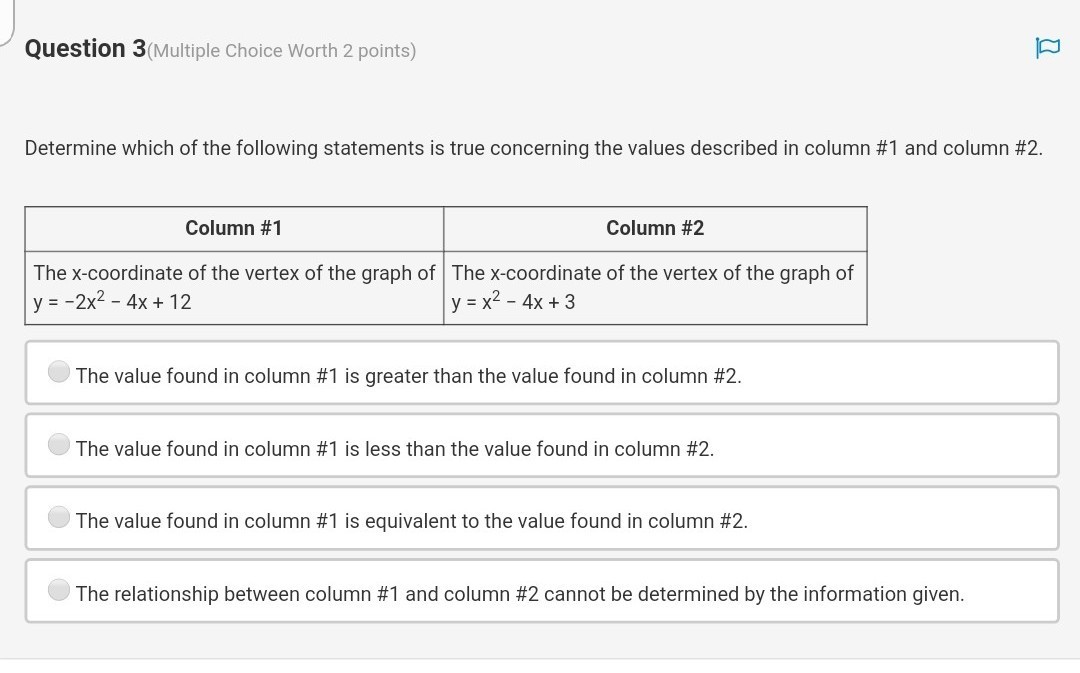The height and width of the screenshot is (673, 1080).
Task: Click the 'Multiple Choice Worth 2 points' label
Action: pyautogui.click(x=281, y=51)
